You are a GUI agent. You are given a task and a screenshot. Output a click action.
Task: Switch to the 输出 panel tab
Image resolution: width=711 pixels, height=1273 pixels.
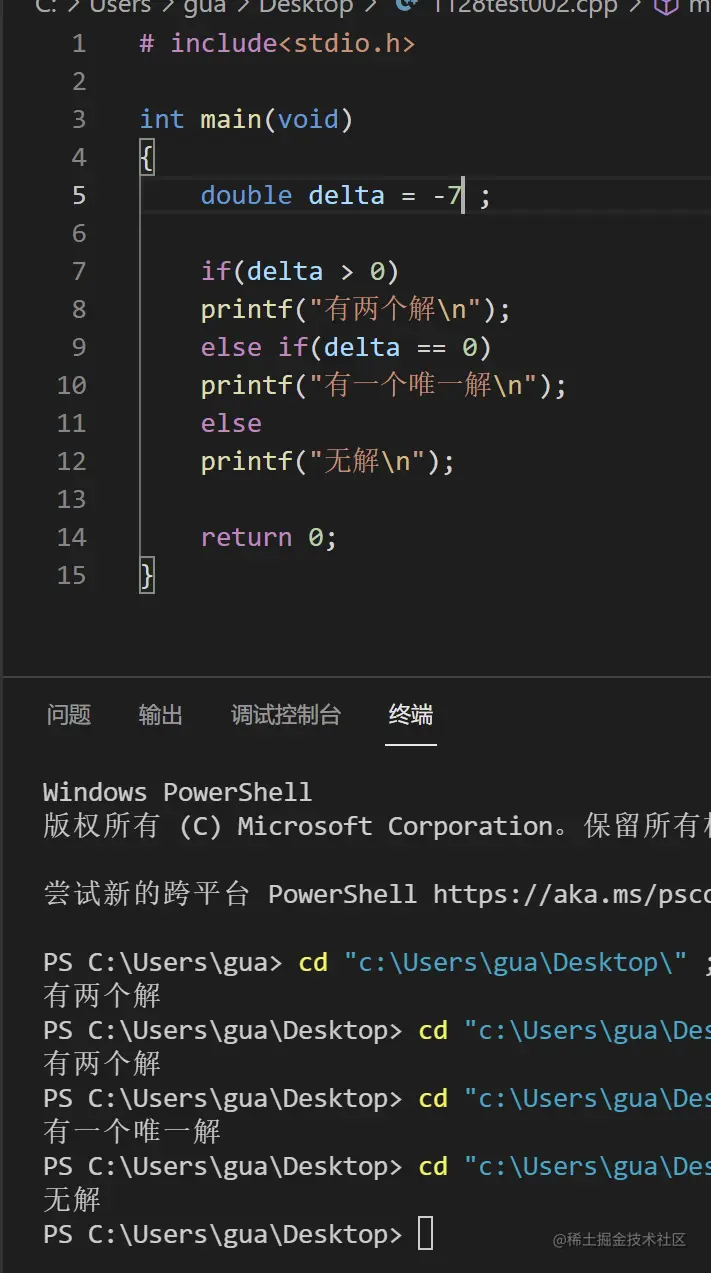point(161,715)
